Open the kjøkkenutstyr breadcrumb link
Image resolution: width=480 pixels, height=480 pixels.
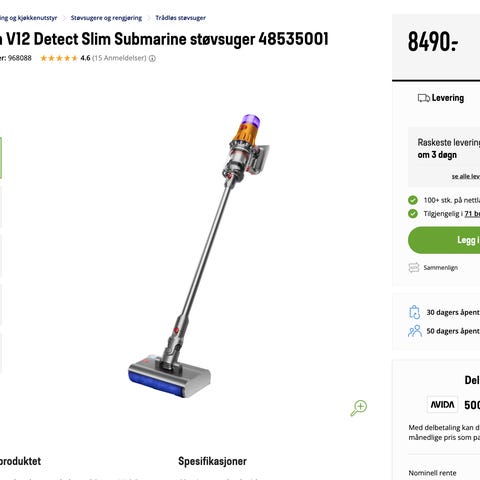pos(28,18)
